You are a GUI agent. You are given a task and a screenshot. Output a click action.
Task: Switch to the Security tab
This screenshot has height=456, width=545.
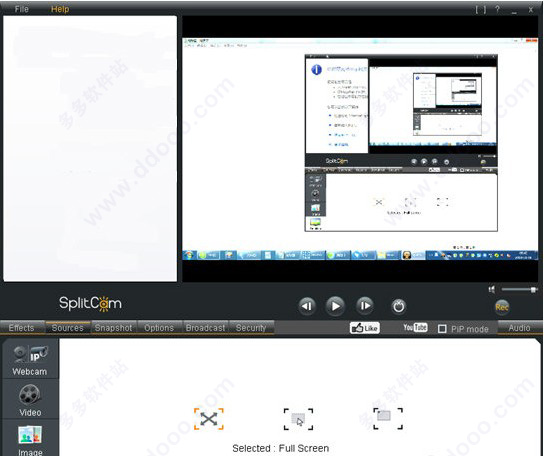coord(251,328)
